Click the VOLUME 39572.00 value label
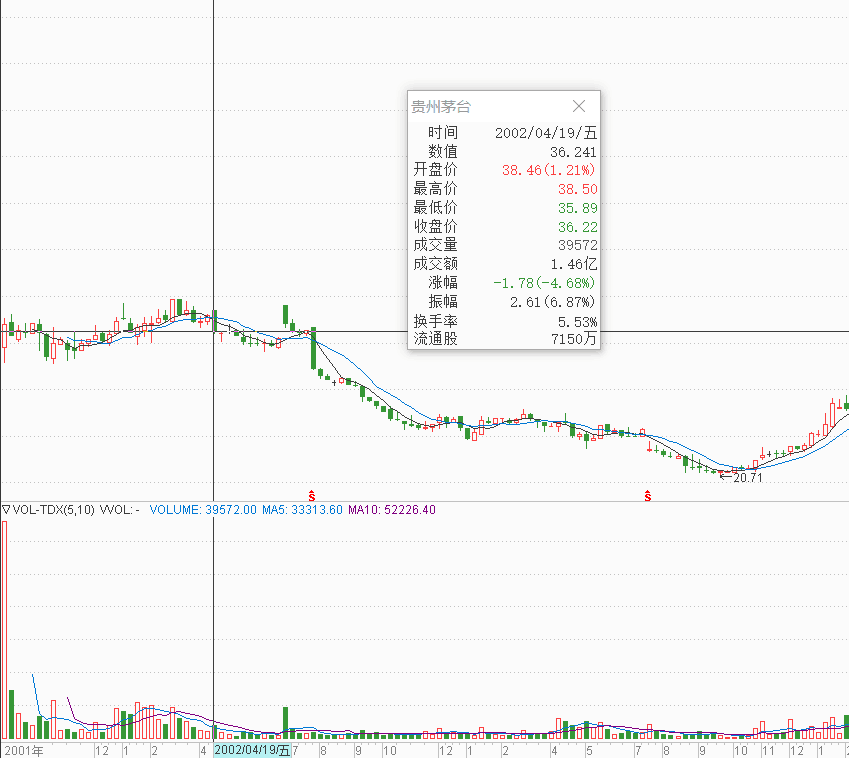849x758 pixels. (x=203, y=510)
